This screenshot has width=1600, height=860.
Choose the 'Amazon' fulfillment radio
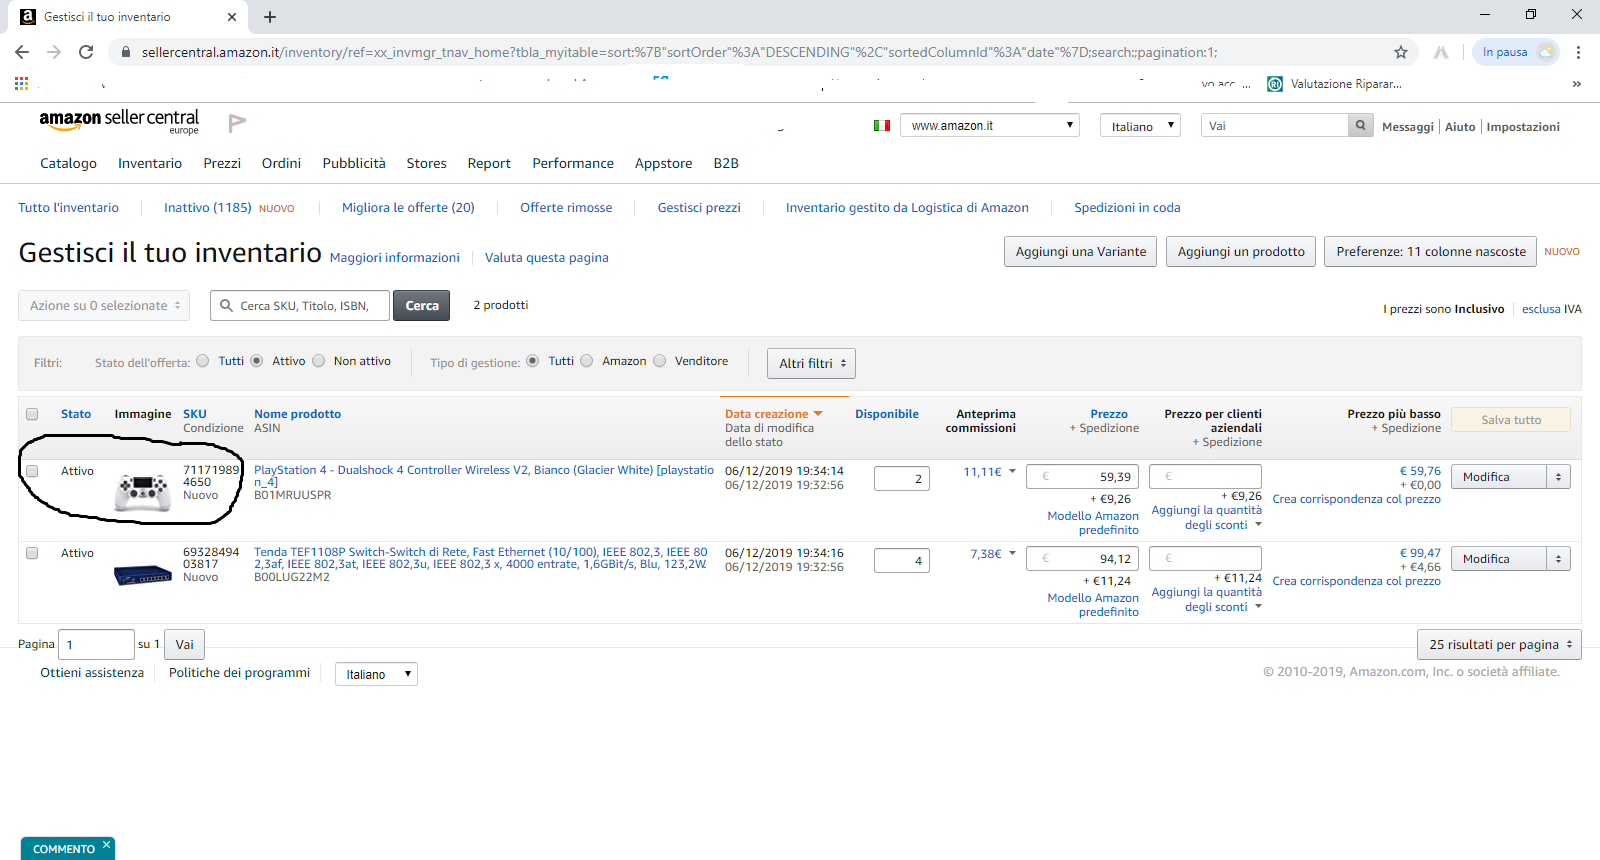pos(587,361)
